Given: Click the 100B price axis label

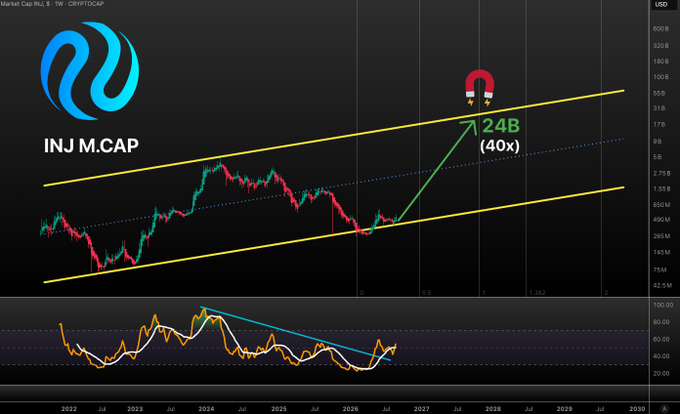Looking at the screenshot, I should (661, 77).
